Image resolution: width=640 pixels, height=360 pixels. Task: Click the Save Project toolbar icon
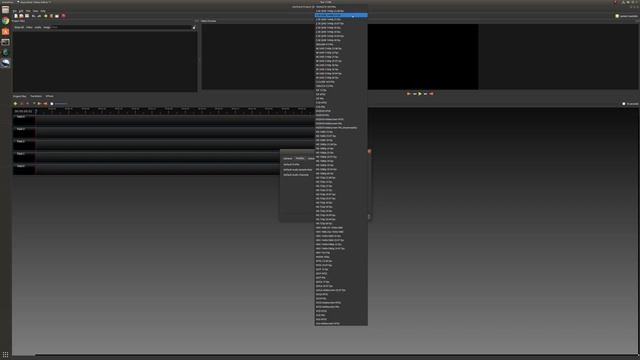point(27,16)
